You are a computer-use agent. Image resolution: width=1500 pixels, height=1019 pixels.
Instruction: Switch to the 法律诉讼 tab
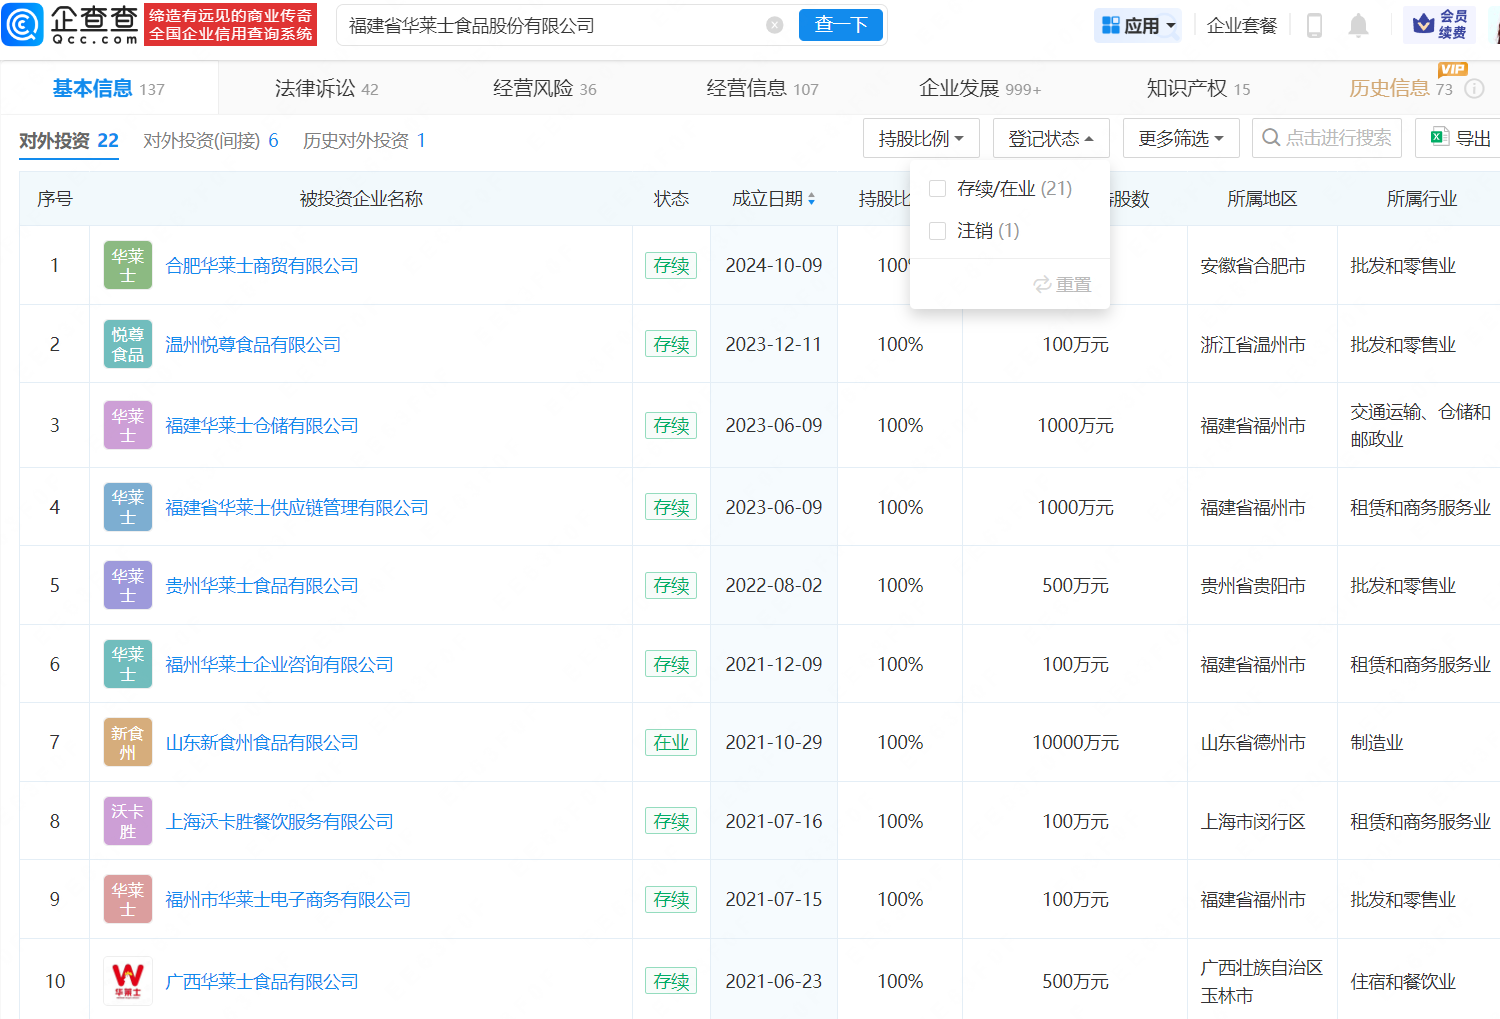click(326, 89)
